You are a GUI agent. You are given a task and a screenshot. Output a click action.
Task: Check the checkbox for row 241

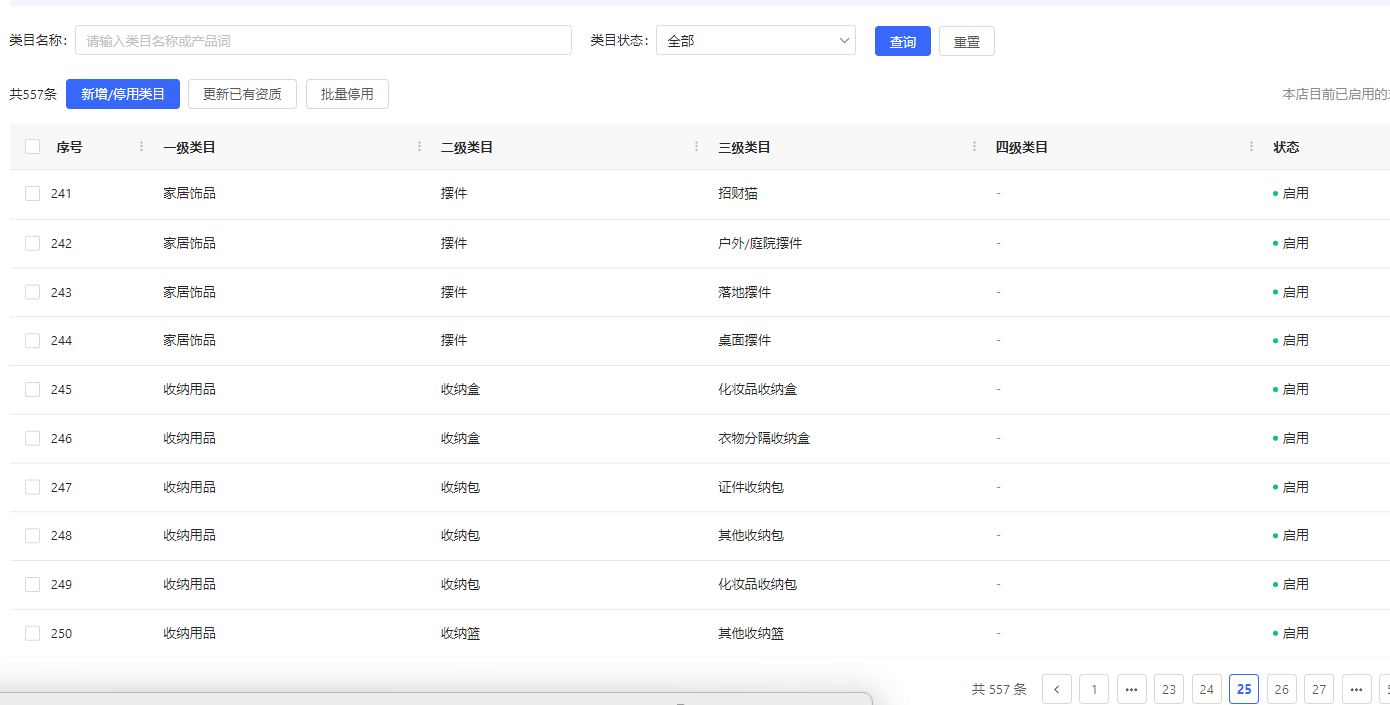[33, 194]
